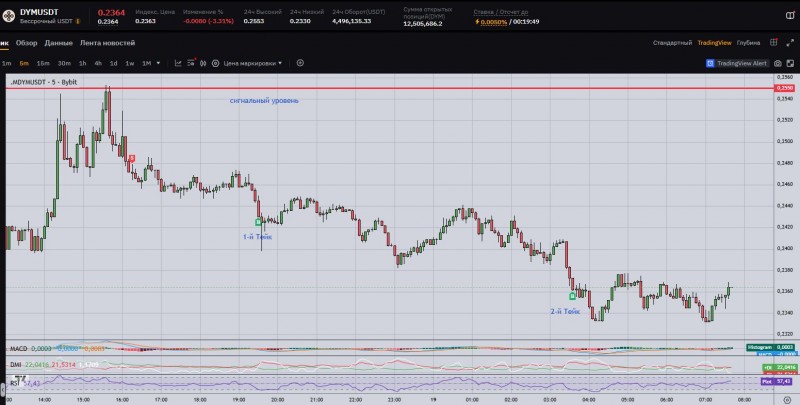Switch to Стандартный chart mode
The image size is (800, 405).
point(672,43)
